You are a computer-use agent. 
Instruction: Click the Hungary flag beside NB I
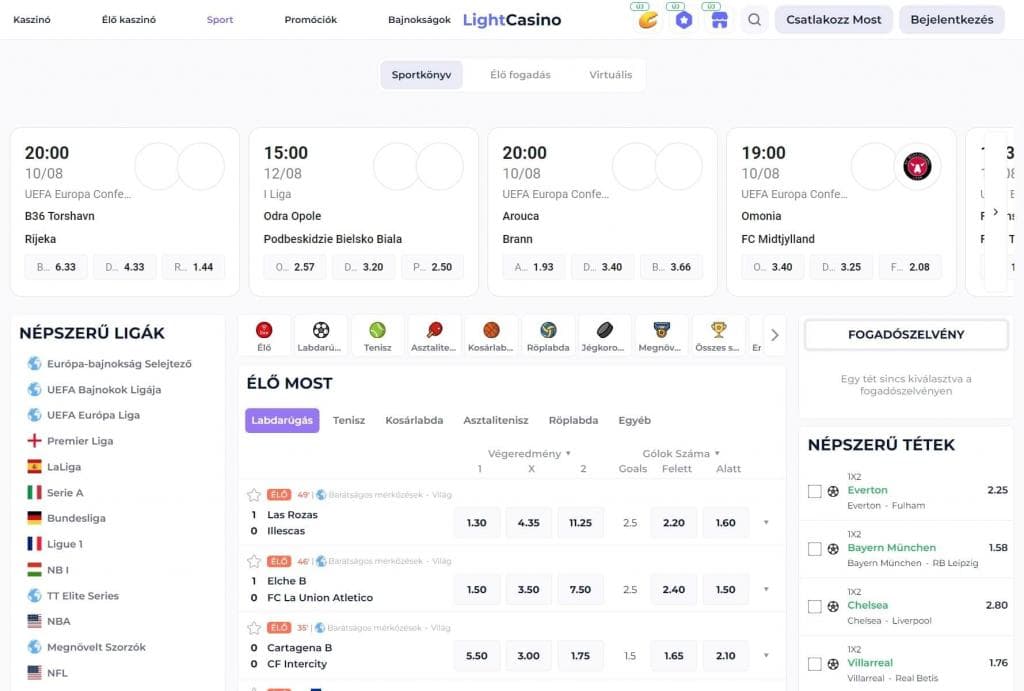[x=35, y=570]
